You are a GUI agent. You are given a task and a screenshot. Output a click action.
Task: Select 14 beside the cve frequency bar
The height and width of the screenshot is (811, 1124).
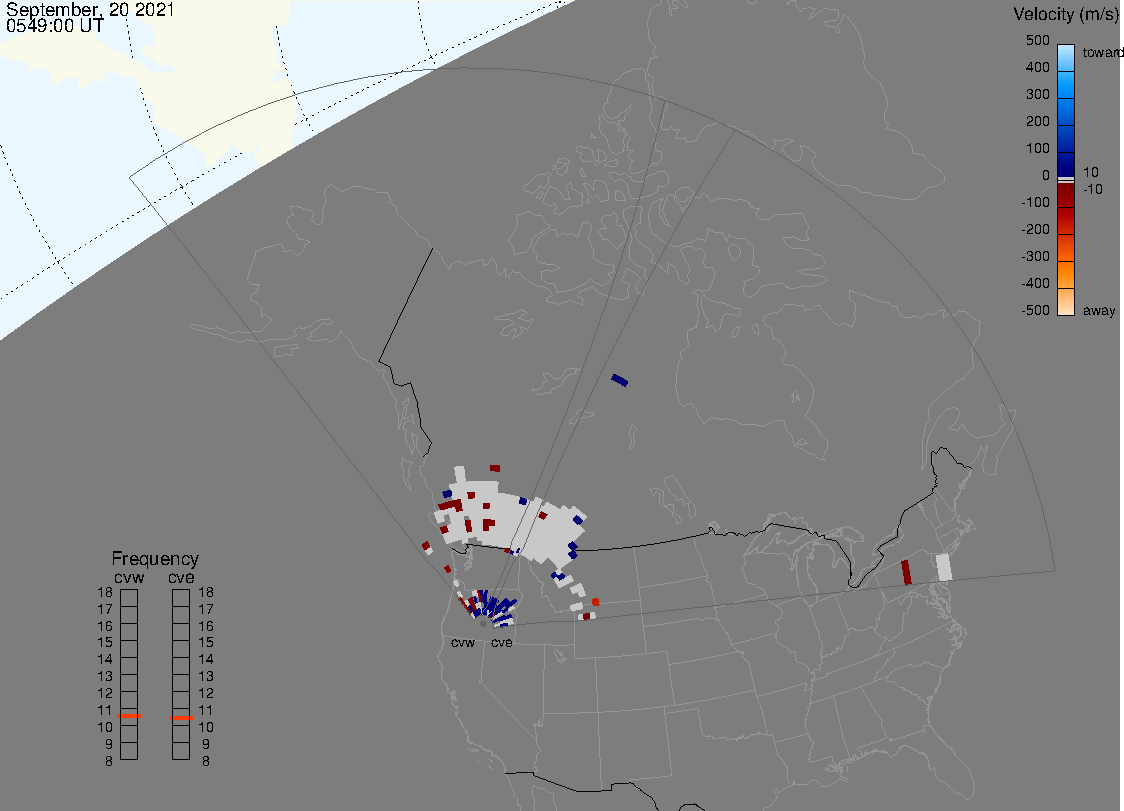(206, 660)
